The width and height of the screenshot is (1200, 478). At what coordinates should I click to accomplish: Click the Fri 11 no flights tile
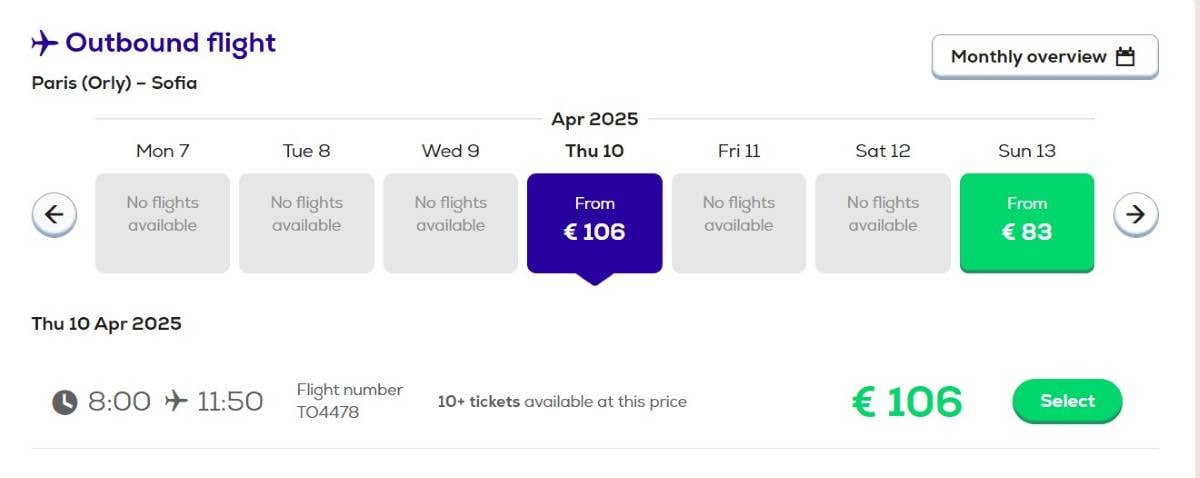(x=739, y=223)
